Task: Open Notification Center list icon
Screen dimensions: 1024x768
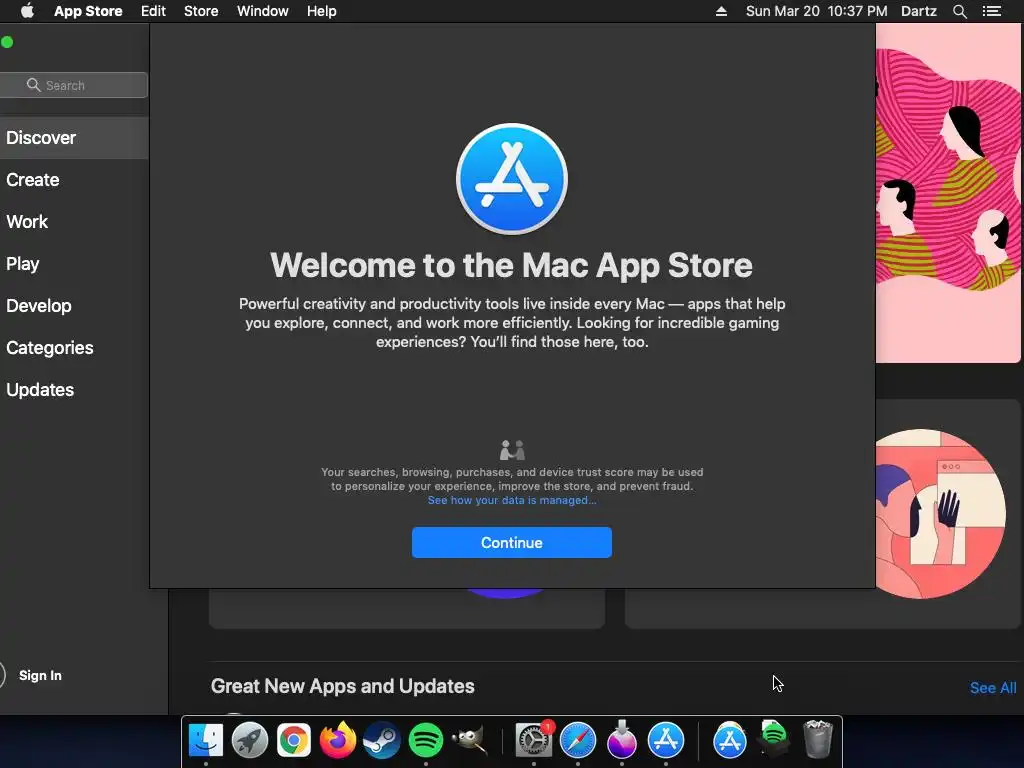Action: 991,11
